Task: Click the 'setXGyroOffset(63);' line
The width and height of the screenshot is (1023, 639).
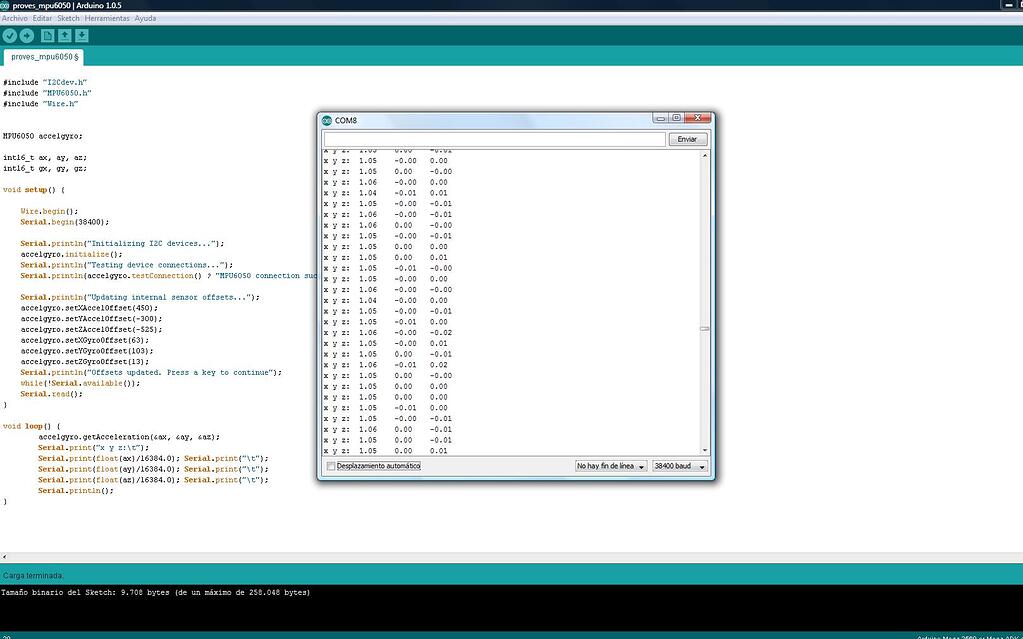Action: click(x=85, y=340)
